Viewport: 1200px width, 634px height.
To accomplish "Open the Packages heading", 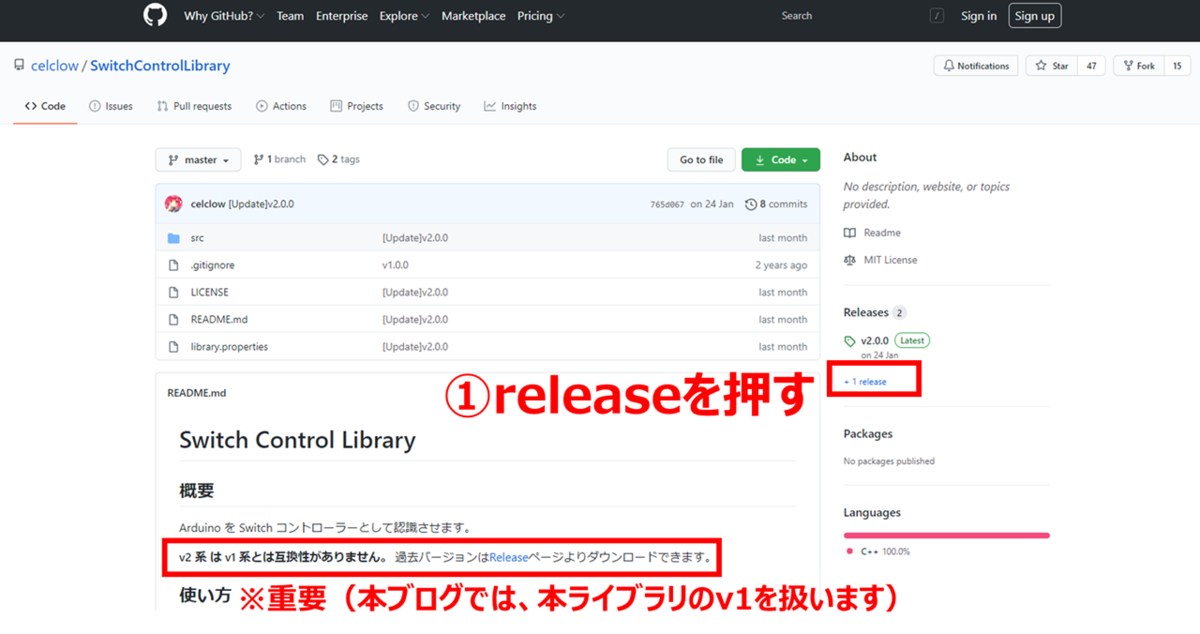I will coord(868,433).
